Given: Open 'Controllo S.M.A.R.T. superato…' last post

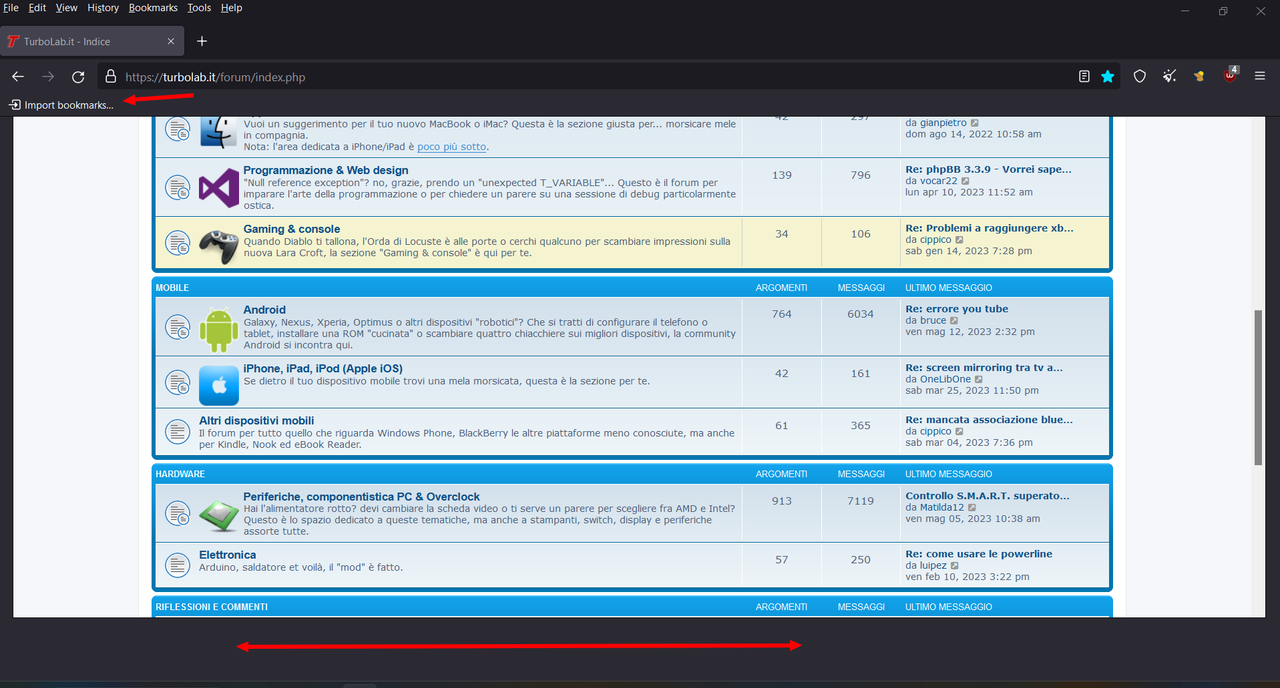Looking at the screenshot, I should pos(988,496).
